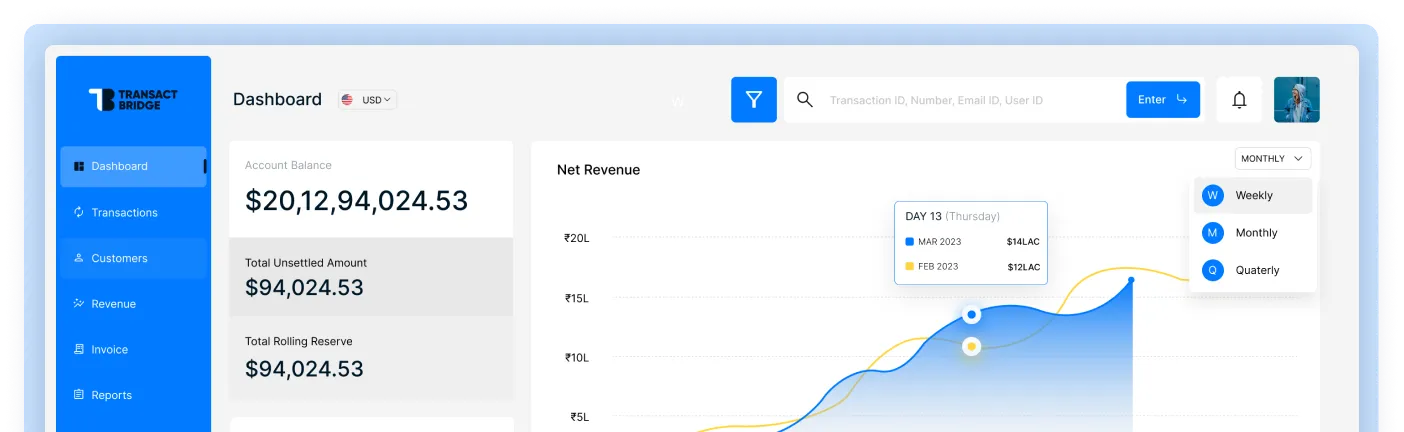Go to the Dashboard sidebar item
The height and width of the screenshot is (432, 1404).
click(x=133, y=166)
